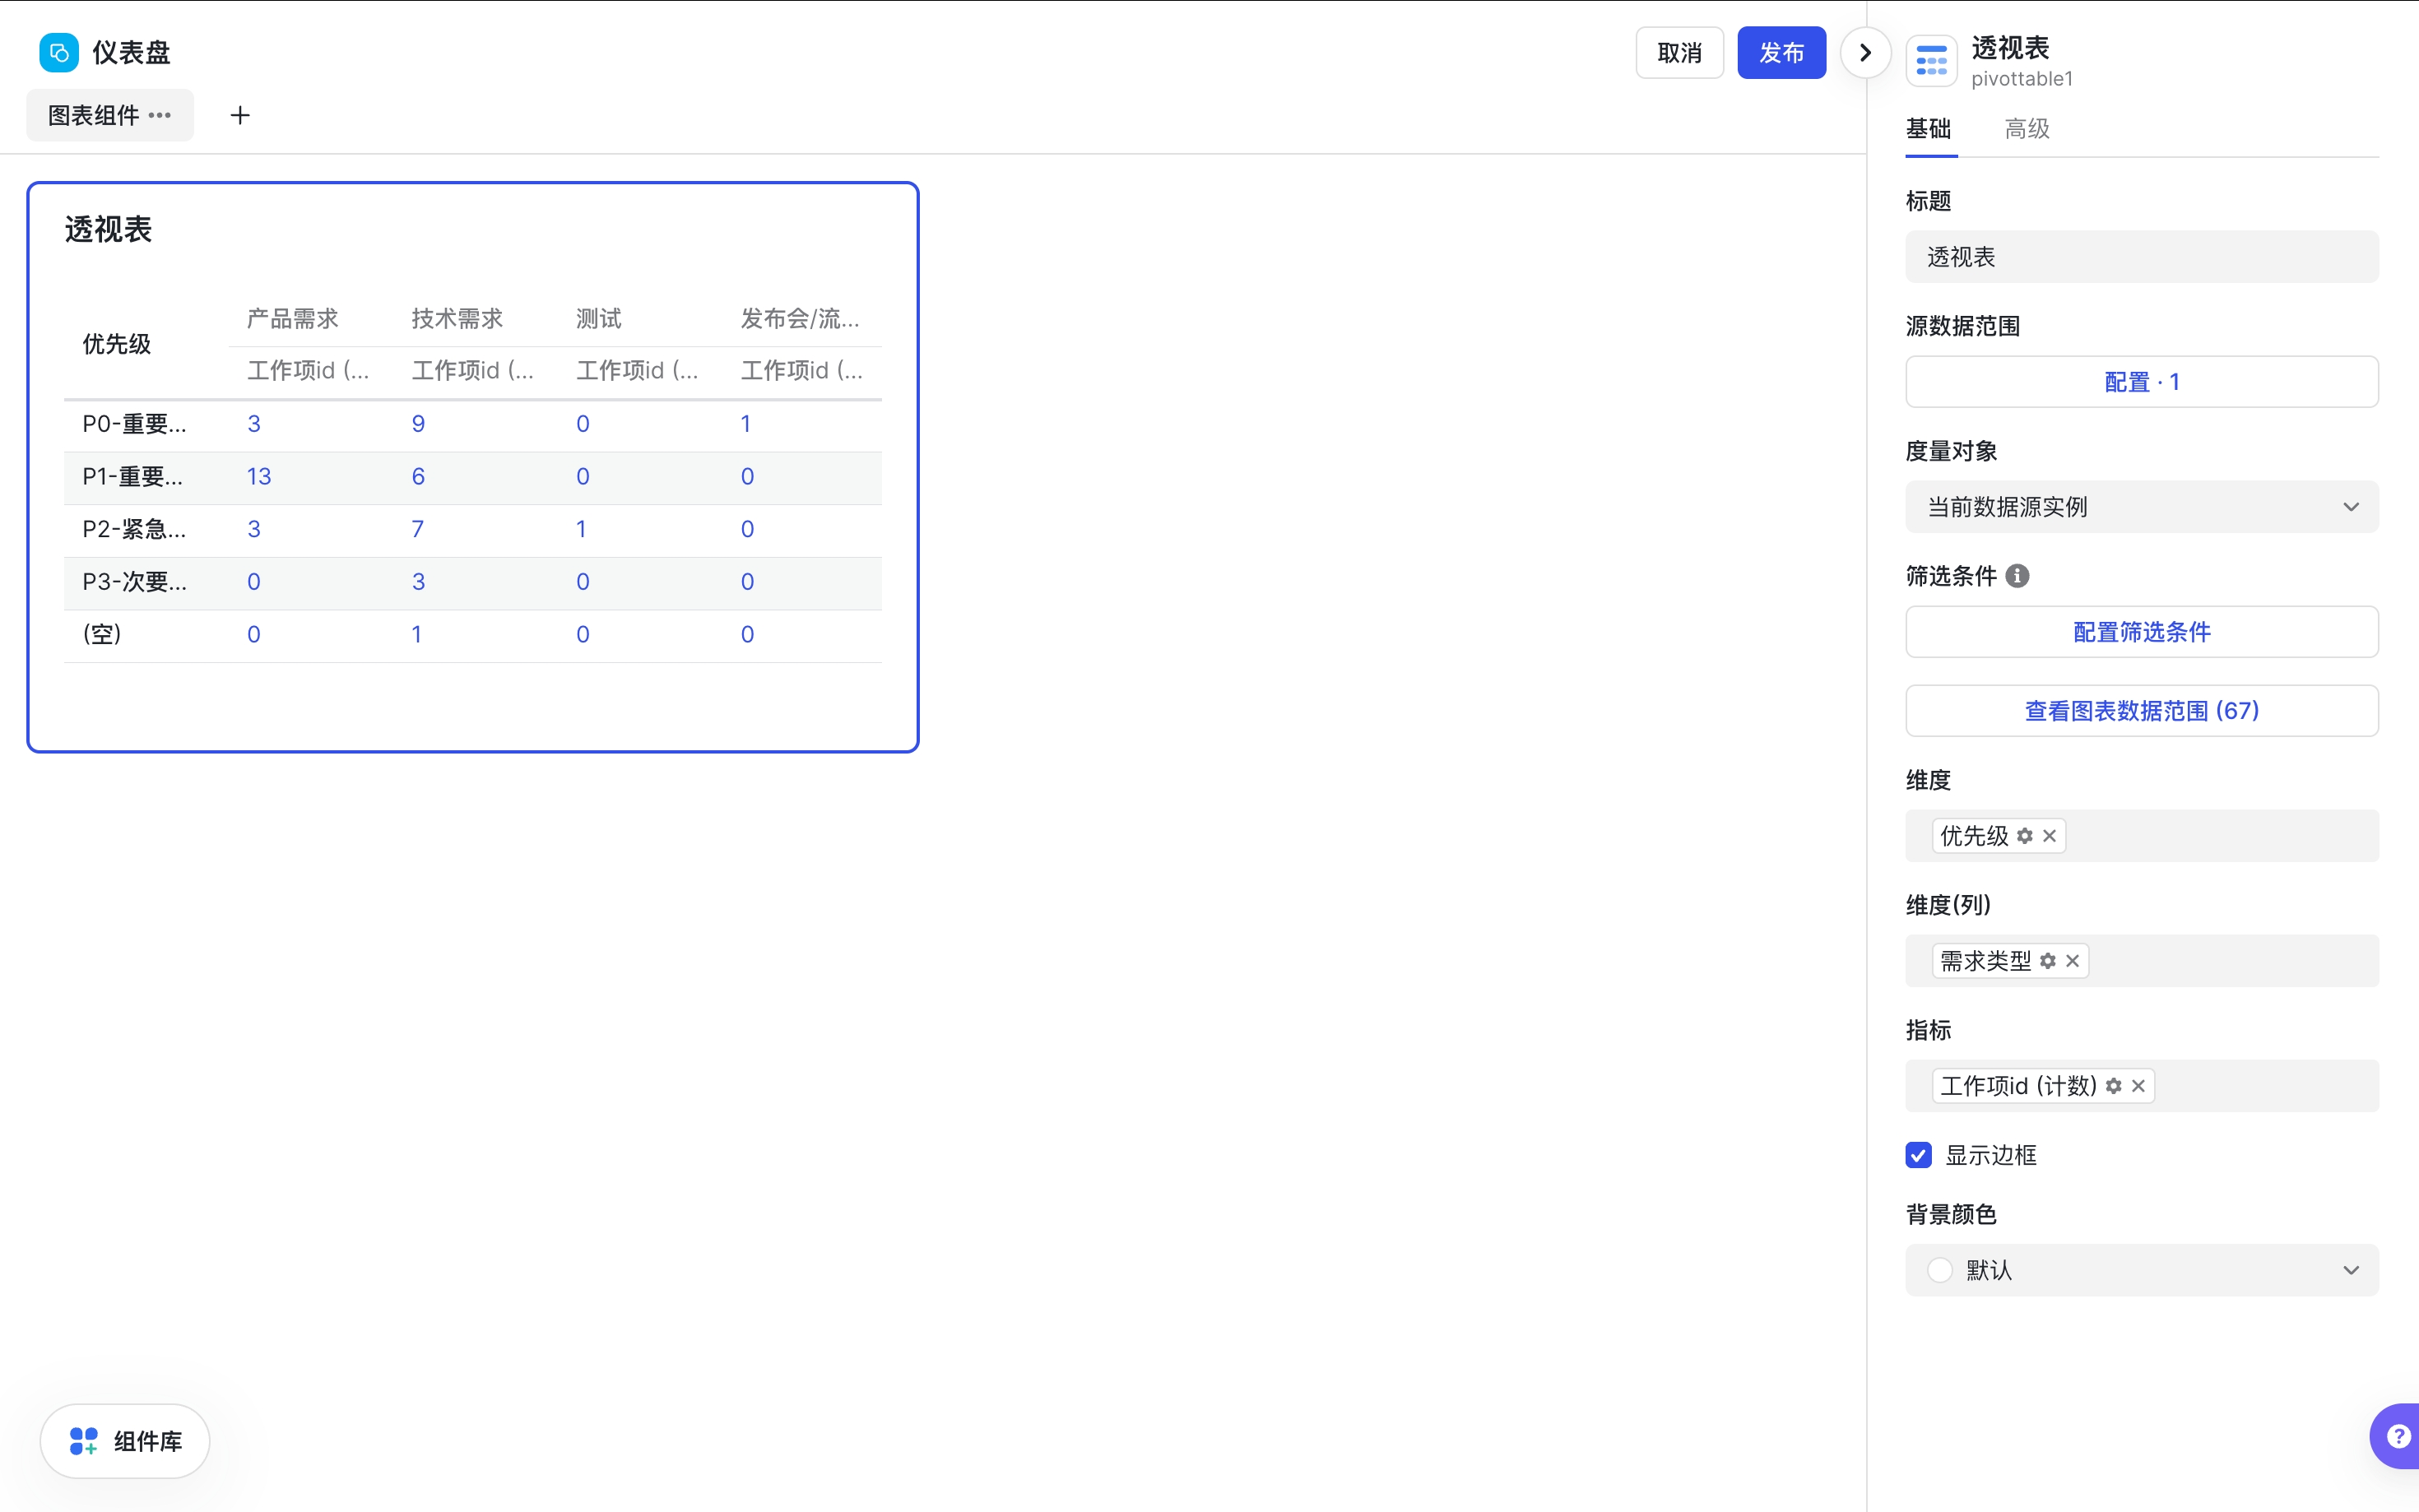This screenshot has width=2419, height=1512.
Task: Switch to the 高级 tab
Action: [2027, 129]
